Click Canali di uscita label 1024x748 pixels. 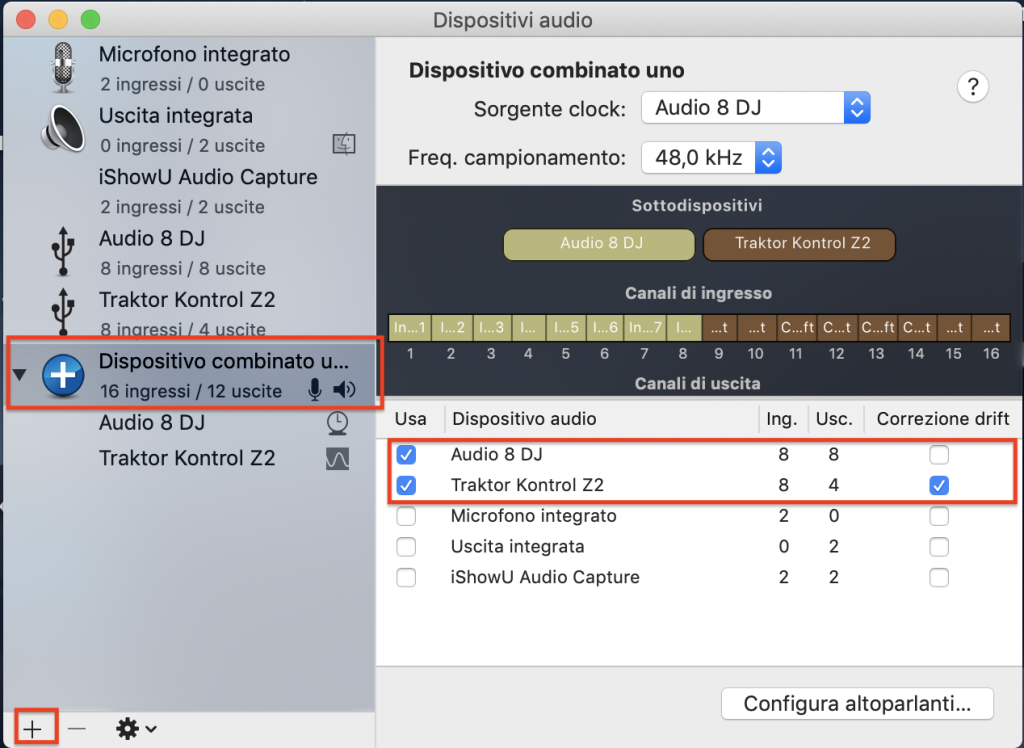[x=697, y=383]
